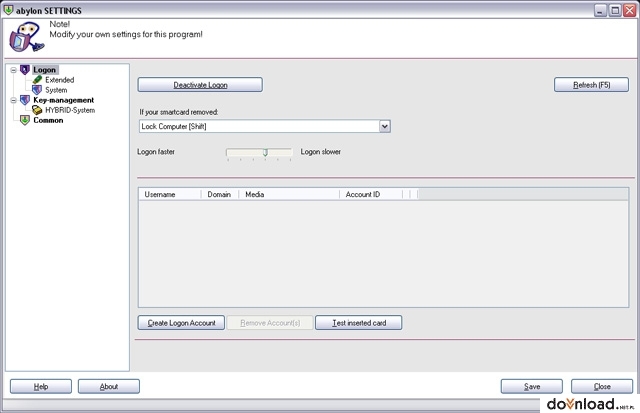The width and height of the screenshot is (640, 413).
Task: Click the Test inserted card button
Action: (359, 323)
